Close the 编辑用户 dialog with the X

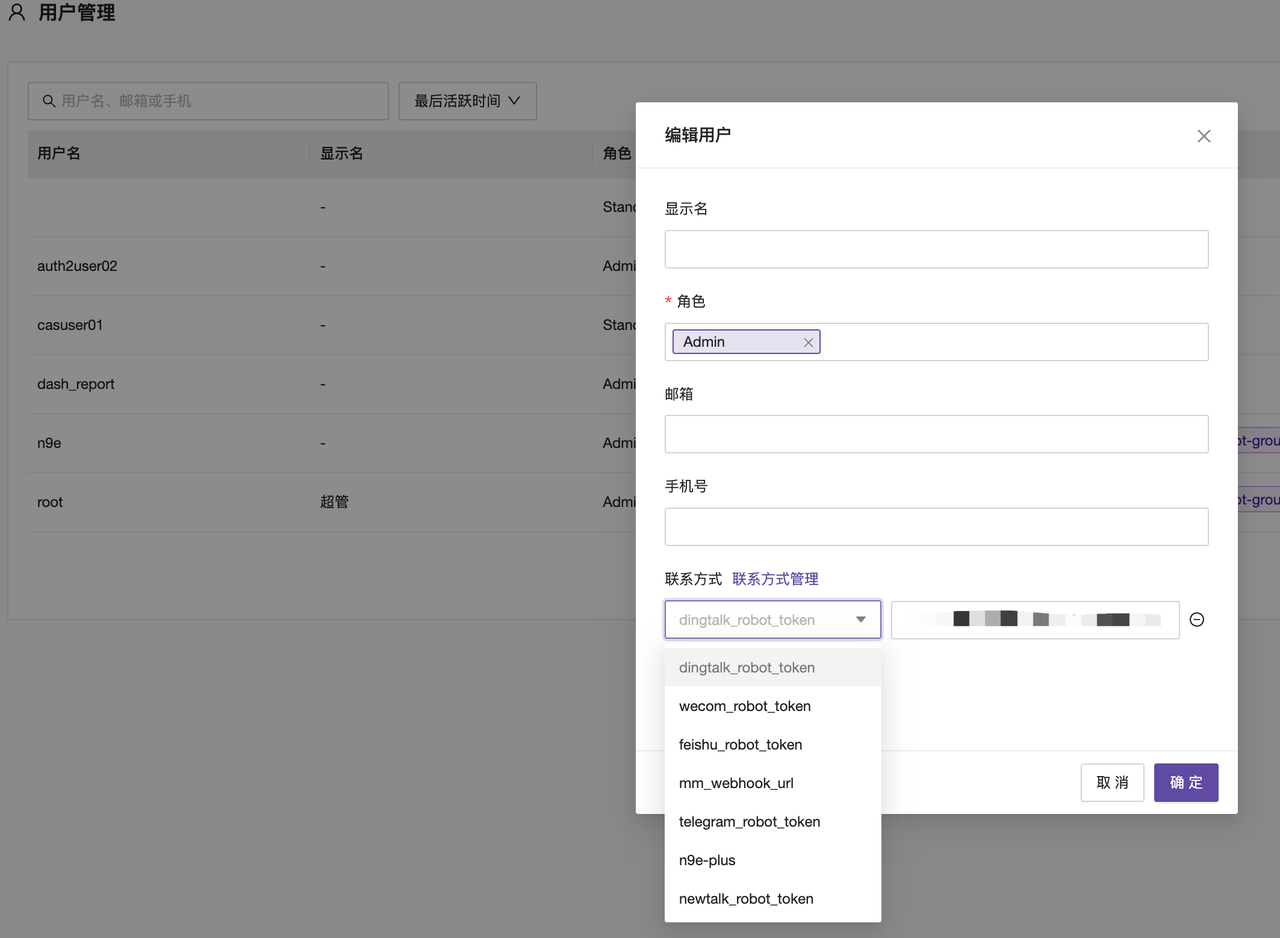(1204, 136)
